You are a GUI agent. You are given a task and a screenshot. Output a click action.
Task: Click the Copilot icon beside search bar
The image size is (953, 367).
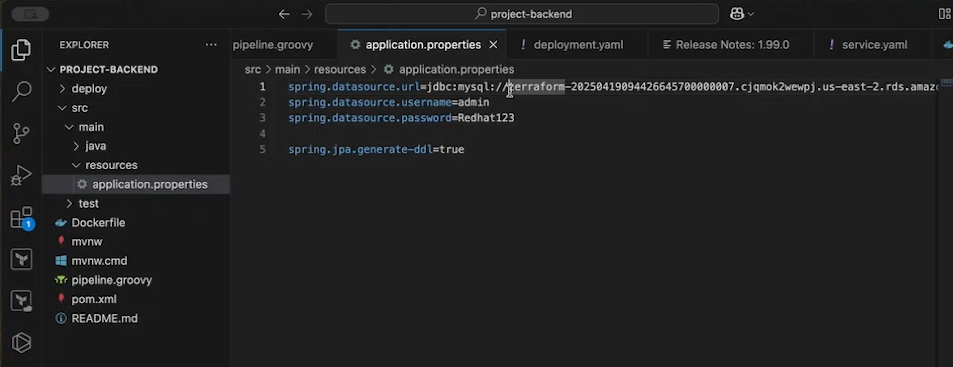[x=741, y=14]
